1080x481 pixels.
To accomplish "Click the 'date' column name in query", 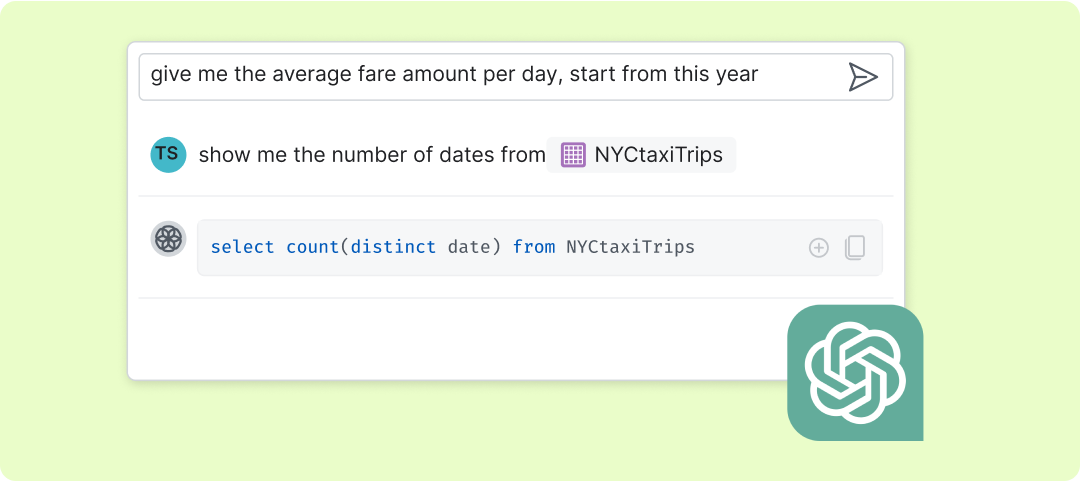I will [x=469, y=247].
